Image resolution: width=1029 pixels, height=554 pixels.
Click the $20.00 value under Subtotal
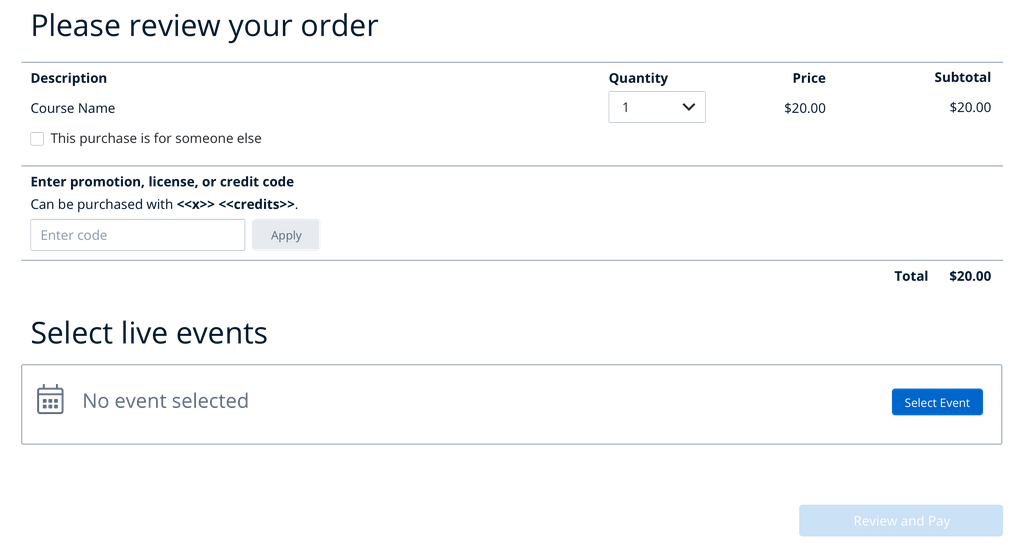(x=970, y=108)
